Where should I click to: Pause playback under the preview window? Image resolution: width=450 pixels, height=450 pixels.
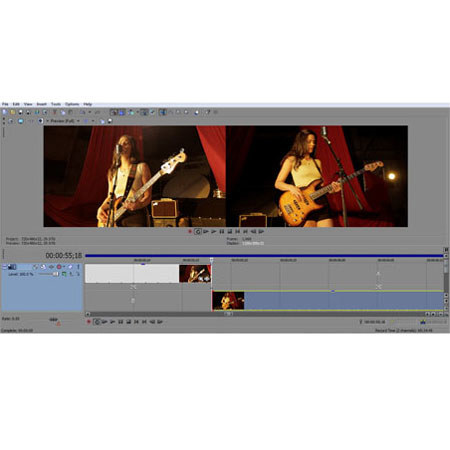[222, 231]
